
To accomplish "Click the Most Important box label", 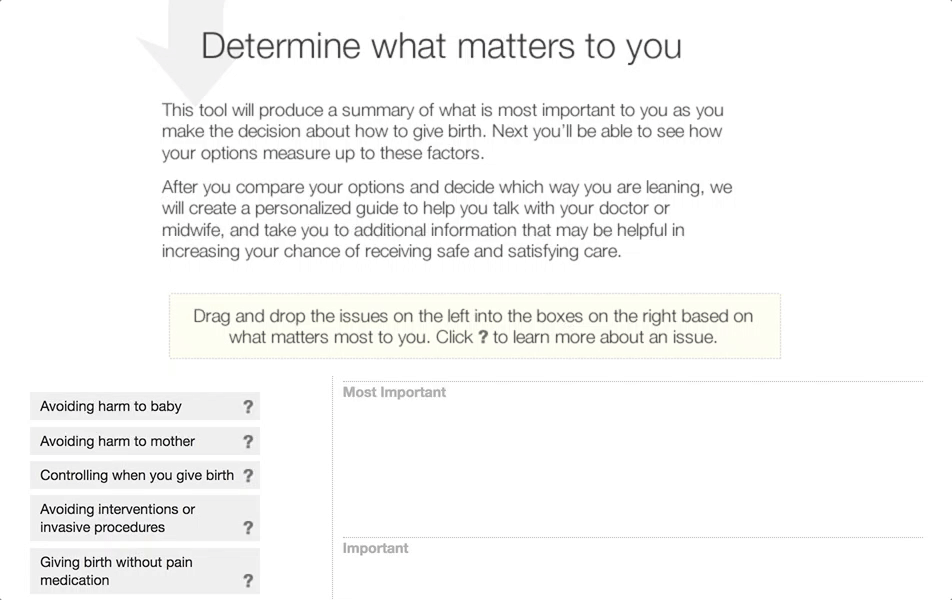I will (x=394, y=393).
